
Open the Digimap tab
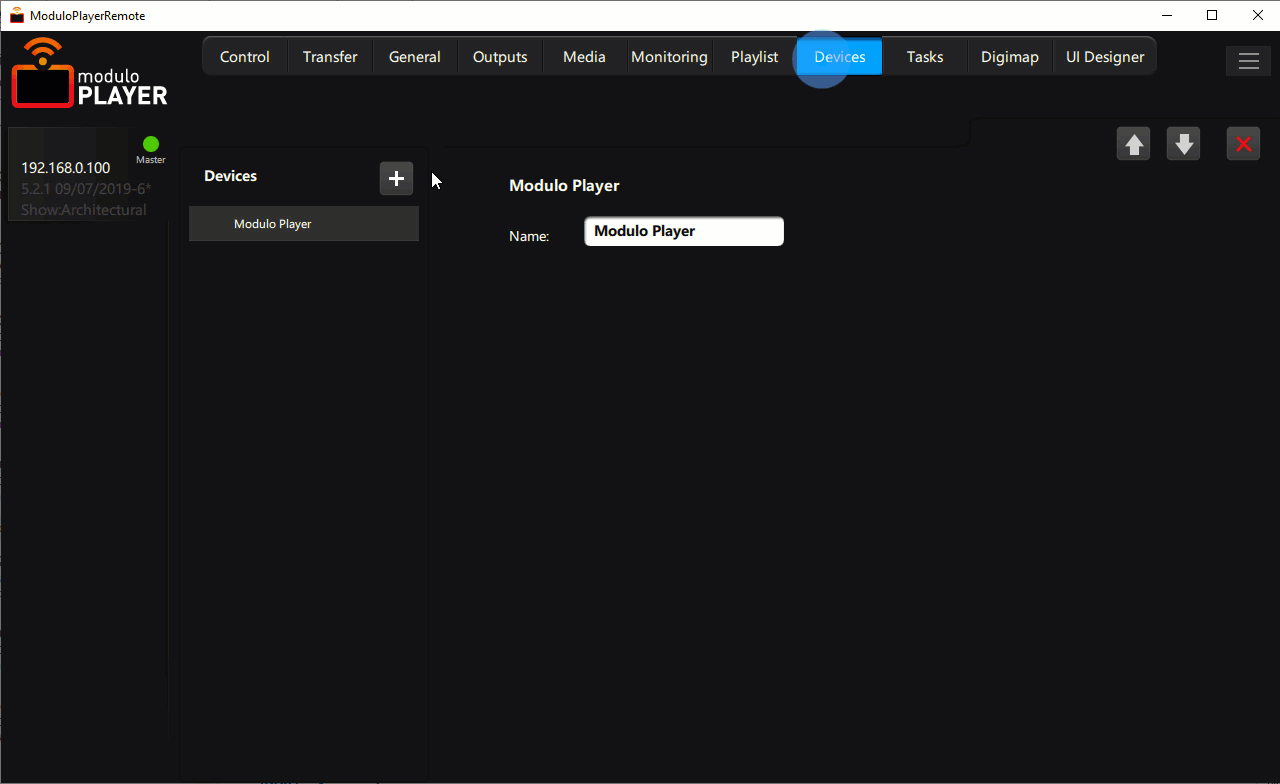click(x=1010, y=57)
